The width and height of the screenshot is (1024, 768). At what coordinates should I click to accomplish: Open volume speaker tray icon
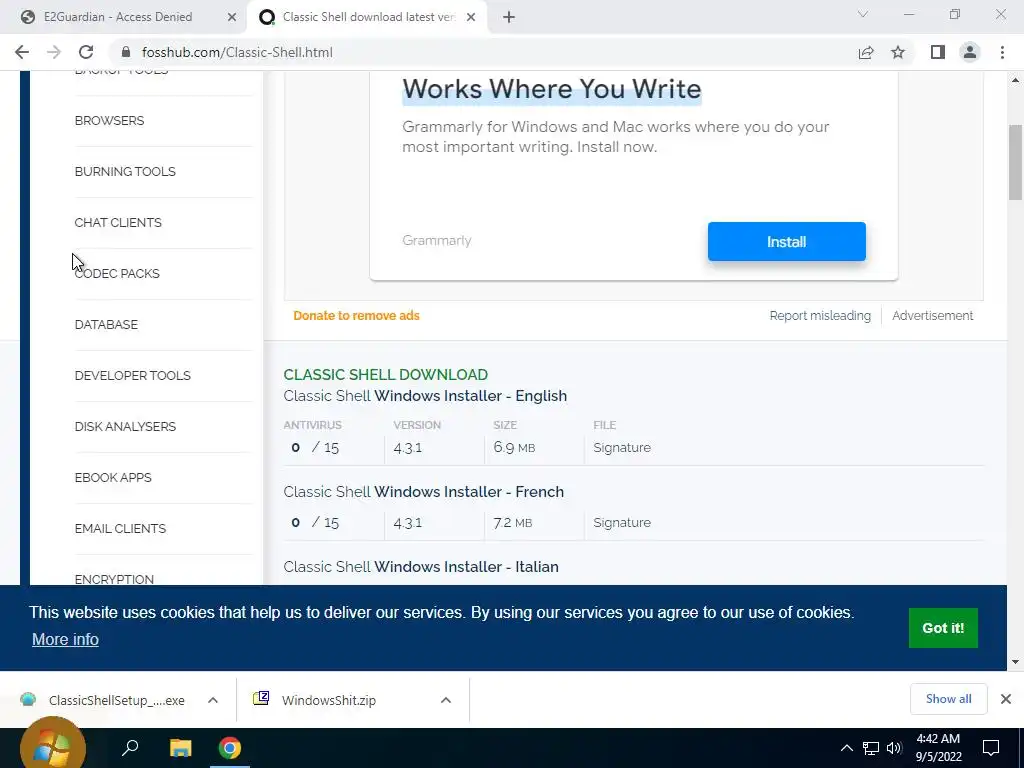point(894,748)
